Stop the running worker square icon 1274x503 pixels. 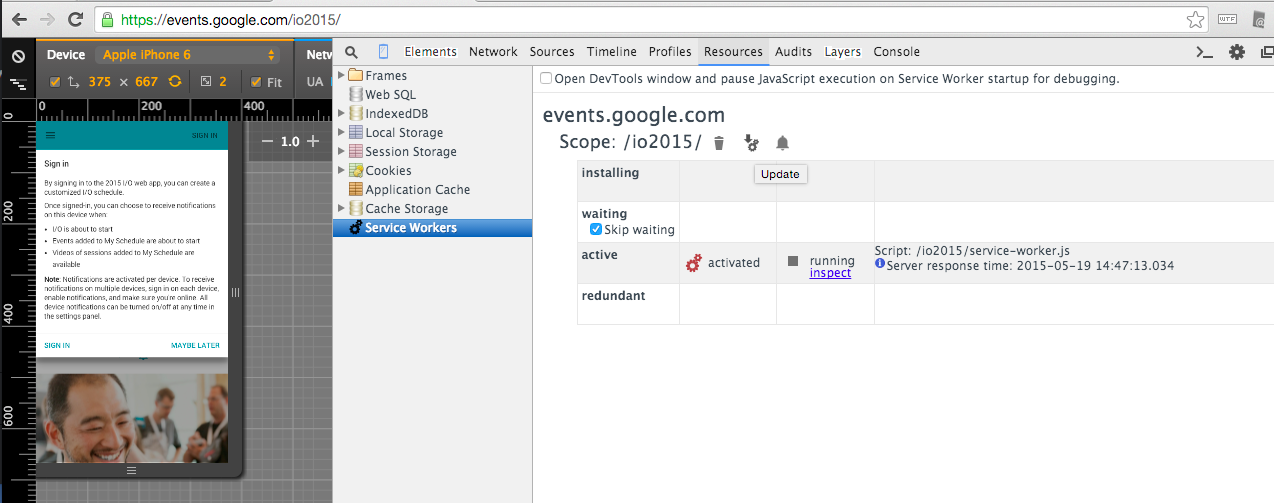tap(793, 261)
